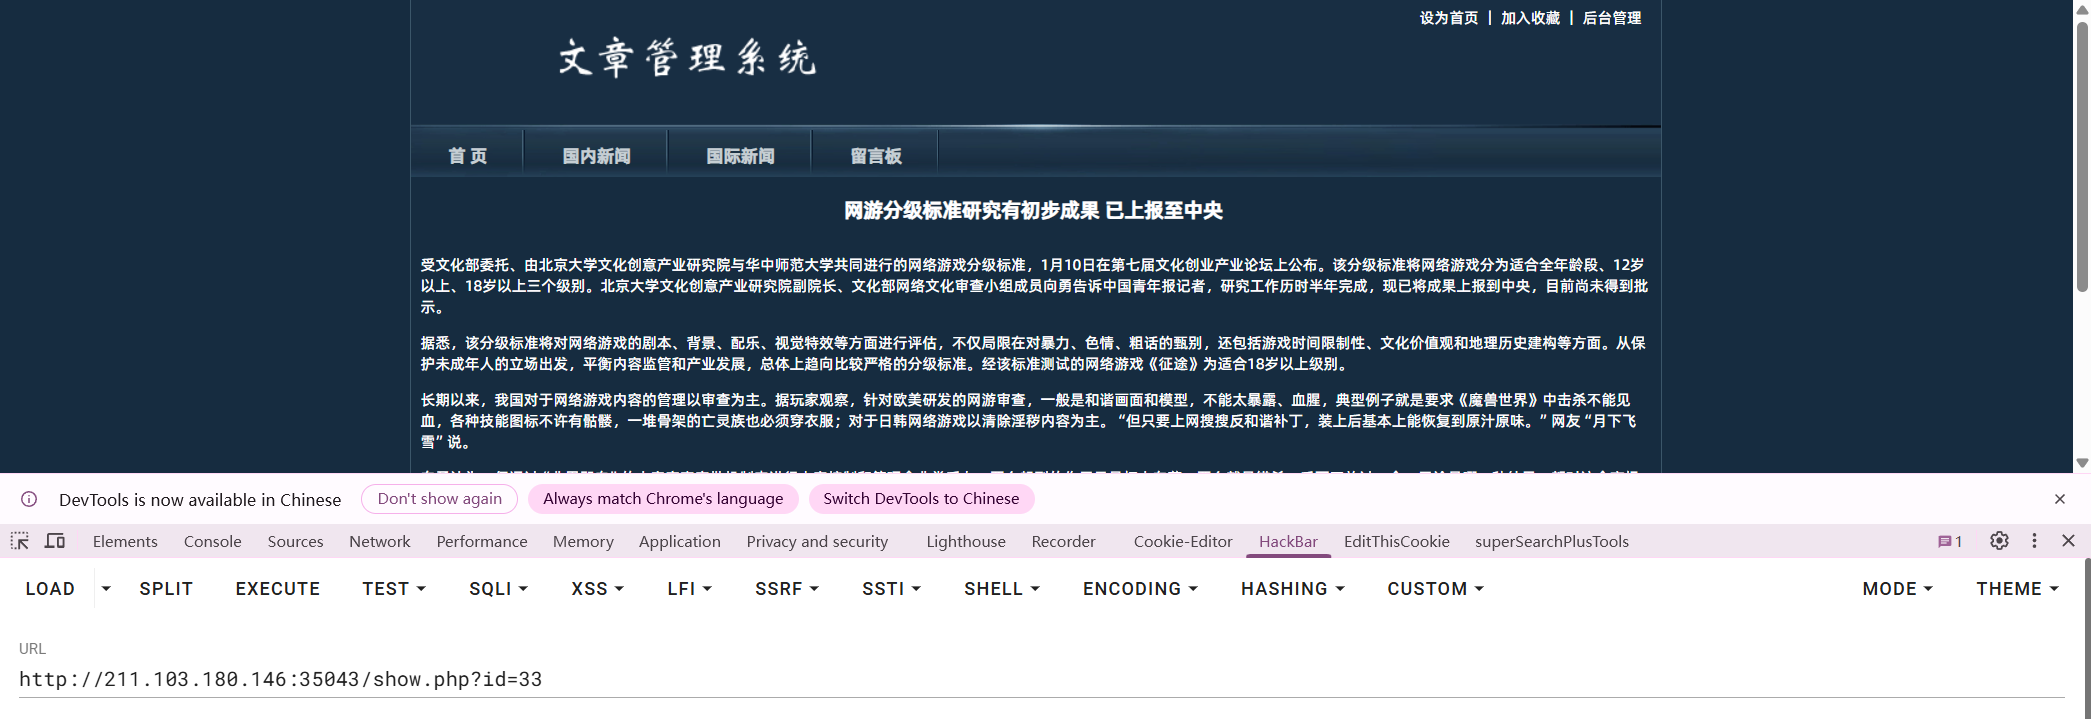Click the Don't show again button

(x=439, y=499)
